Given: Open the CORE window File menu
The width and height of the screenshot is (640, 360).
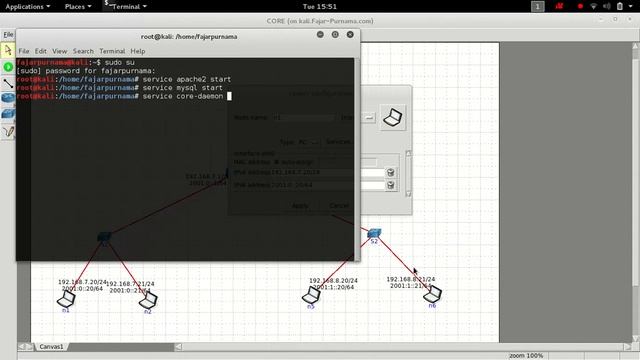Looking at the screenshot, I should [x=8, y=35].
